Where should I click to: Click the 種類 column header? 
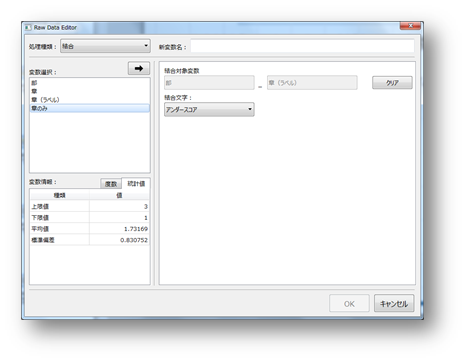pos(60,195)
